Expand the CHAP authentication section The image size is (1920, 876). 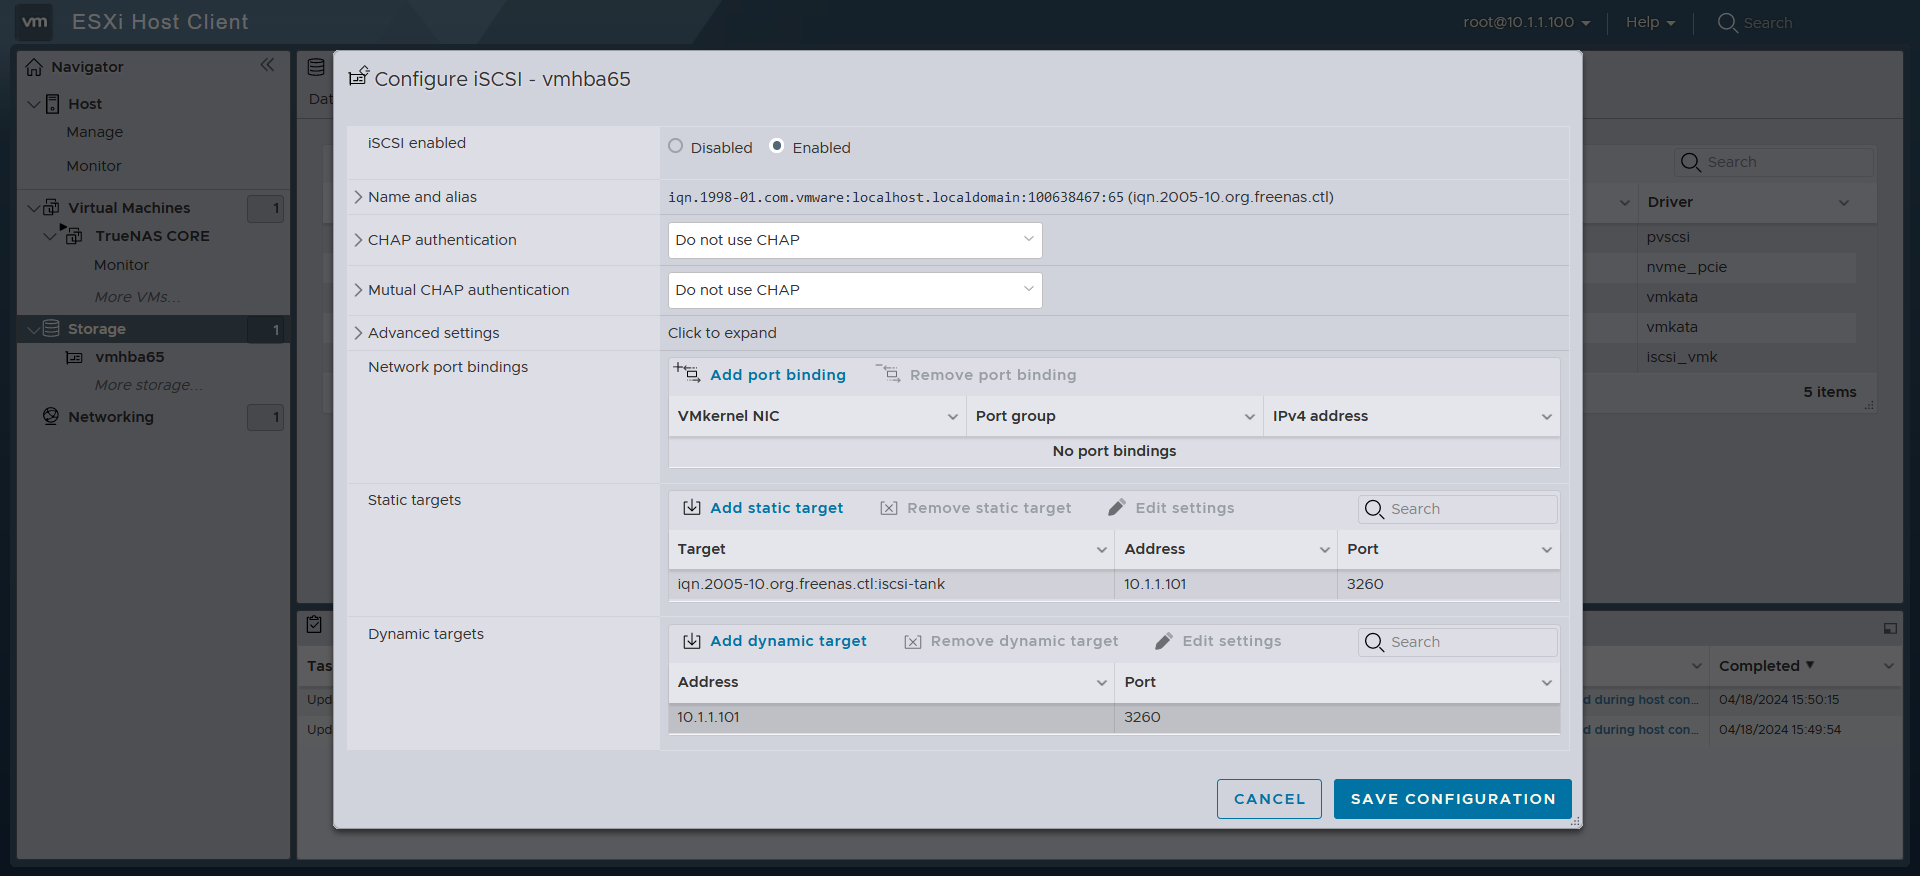(358, 240)
